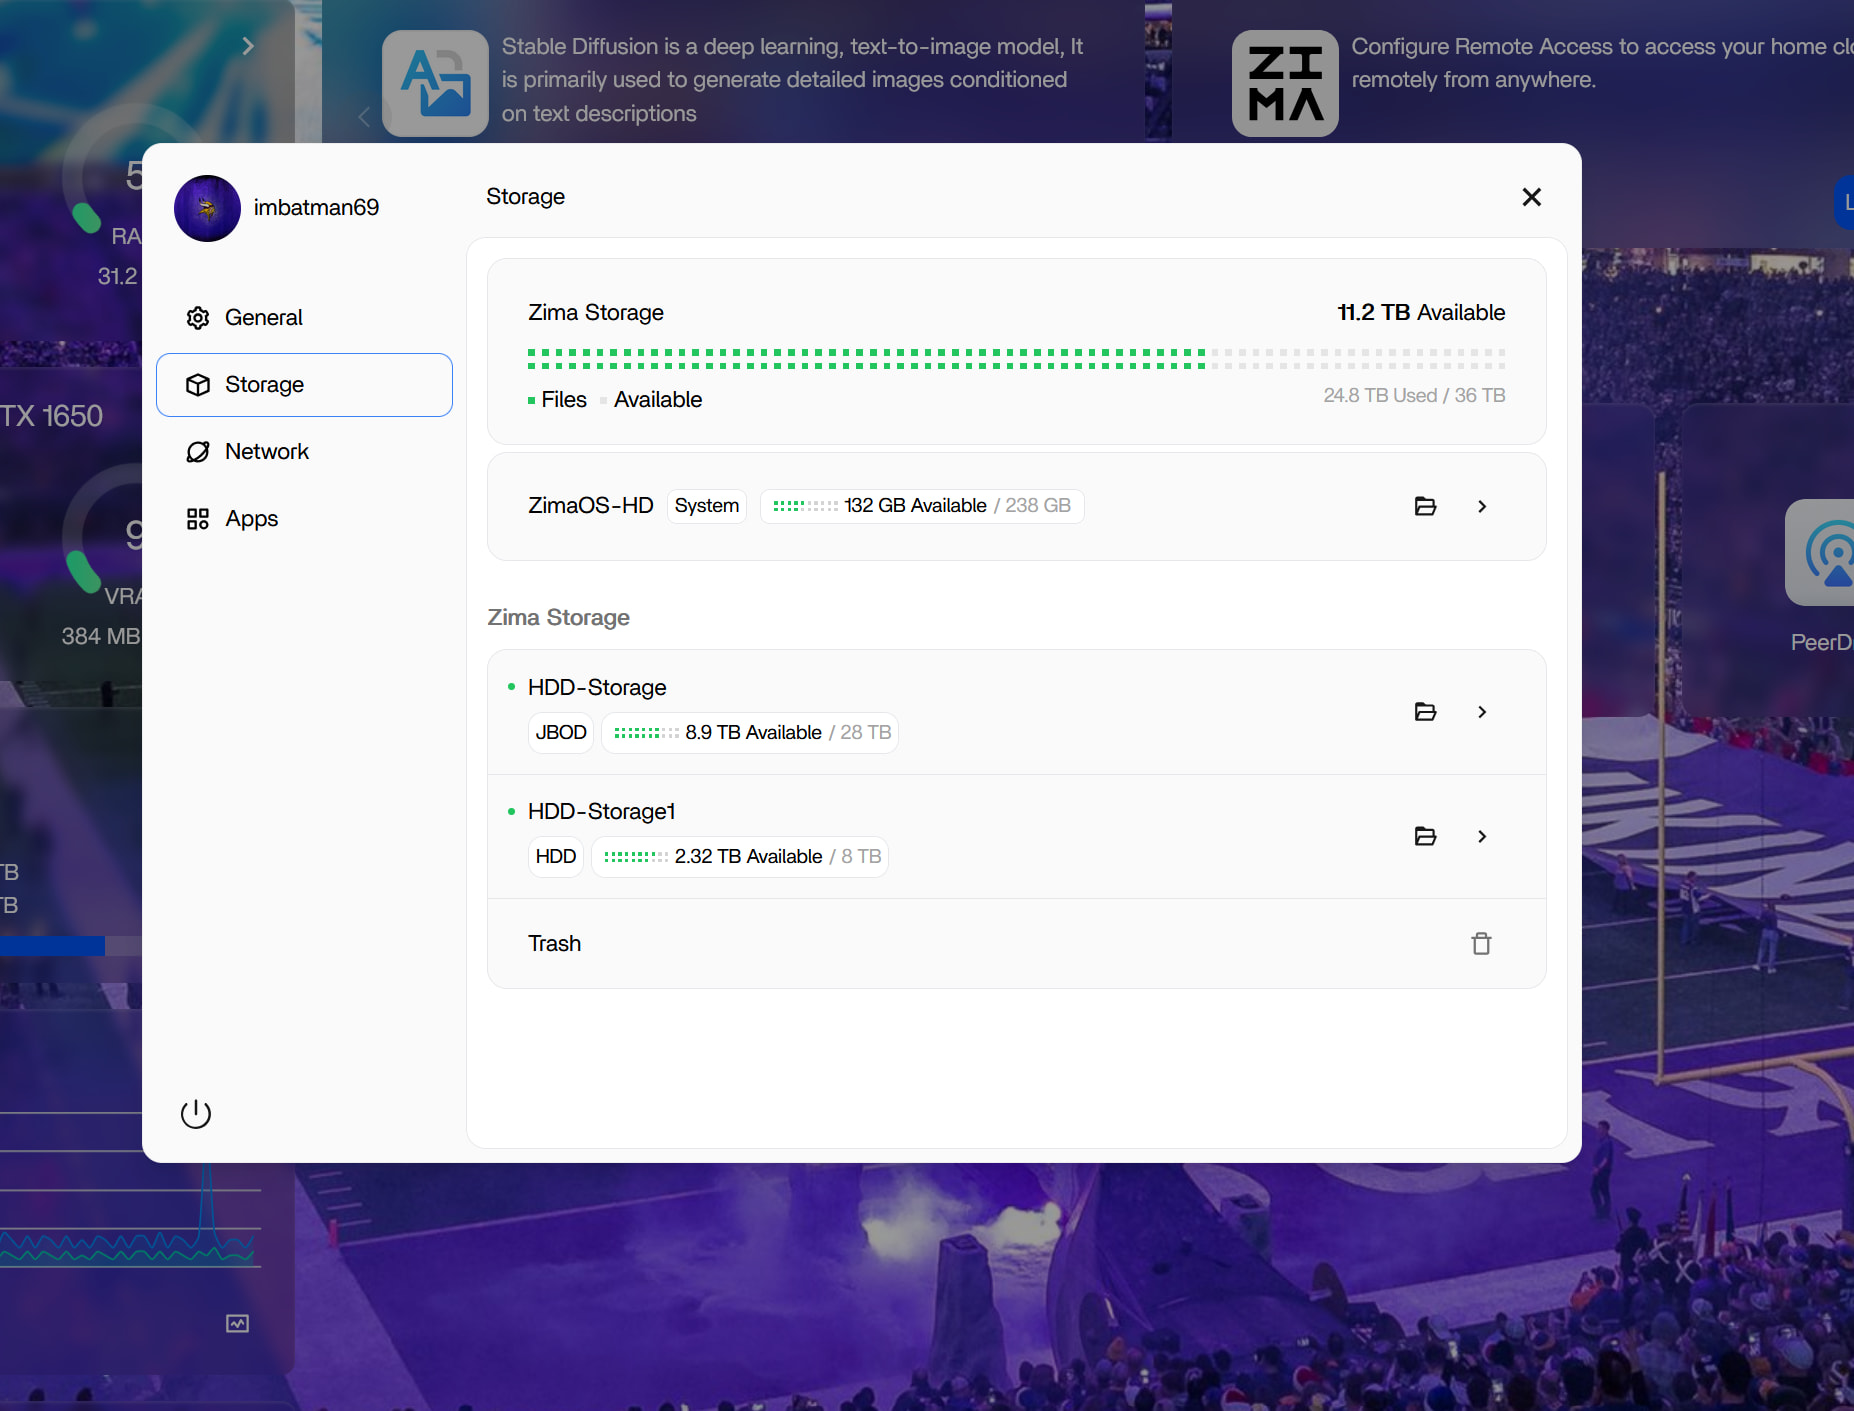
Task: Expand ZimaOS-HD drive details
Action: tap(1482, 506)
